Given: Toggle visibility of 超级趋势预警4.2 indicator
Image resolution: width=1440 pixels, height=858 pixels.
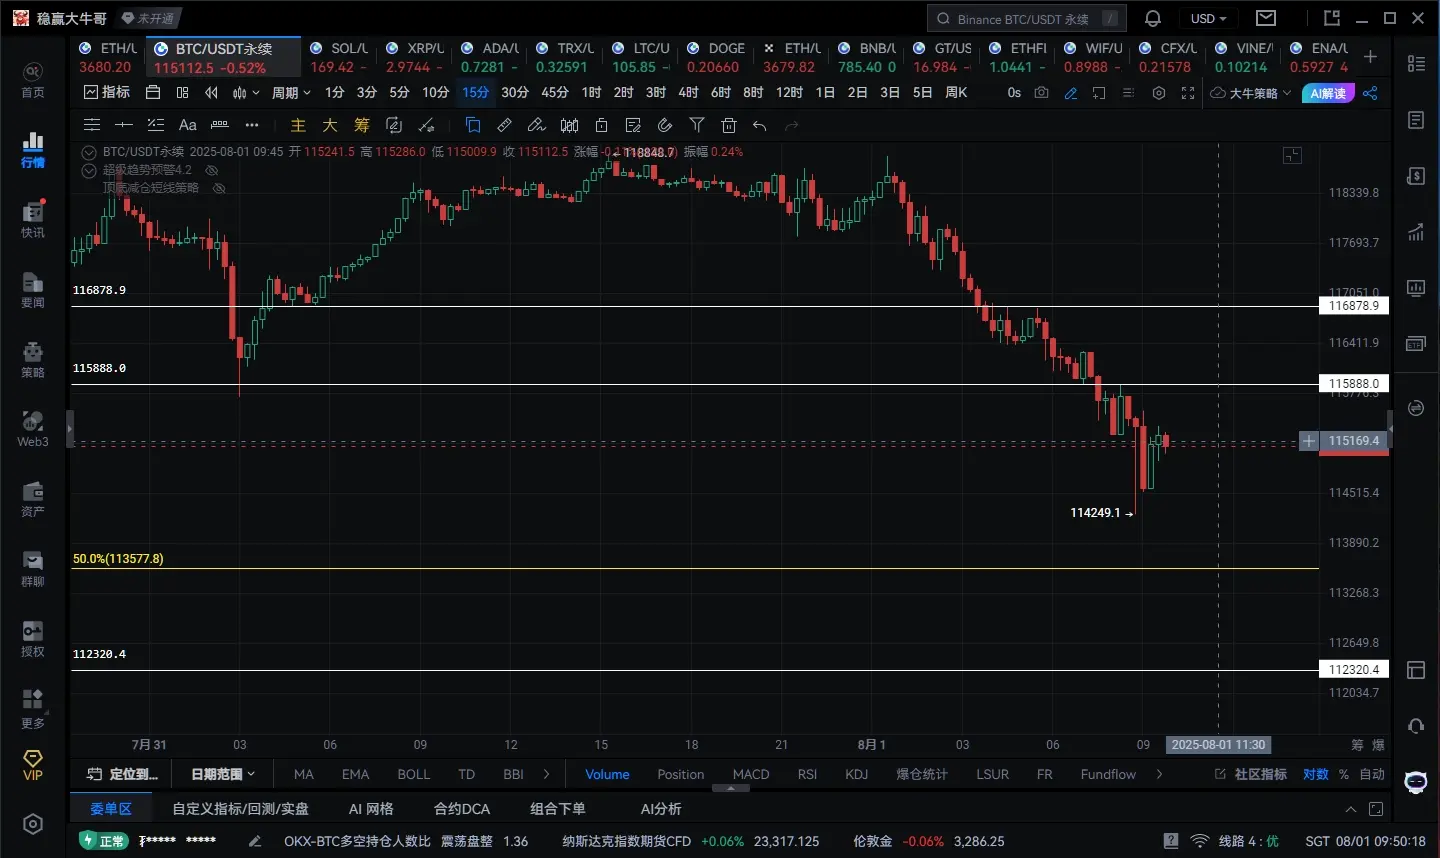Looking at the screenshot, I should point(212,170).
